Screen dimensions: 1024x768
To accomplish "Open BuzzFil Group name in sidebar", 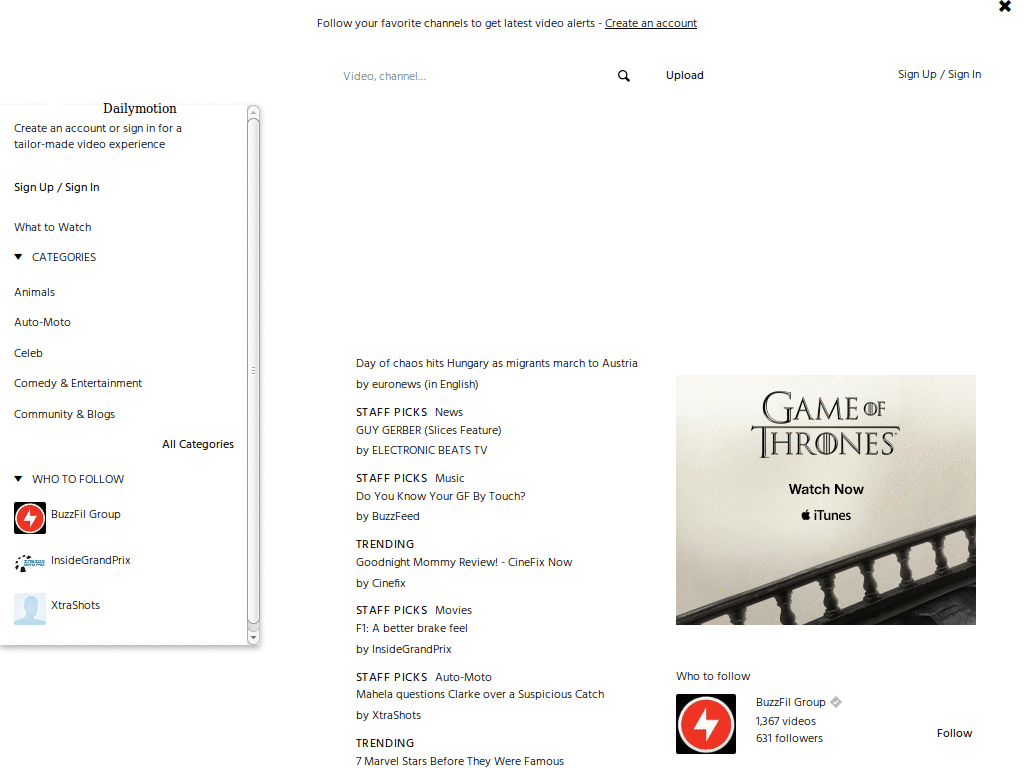I will (86, 514).
